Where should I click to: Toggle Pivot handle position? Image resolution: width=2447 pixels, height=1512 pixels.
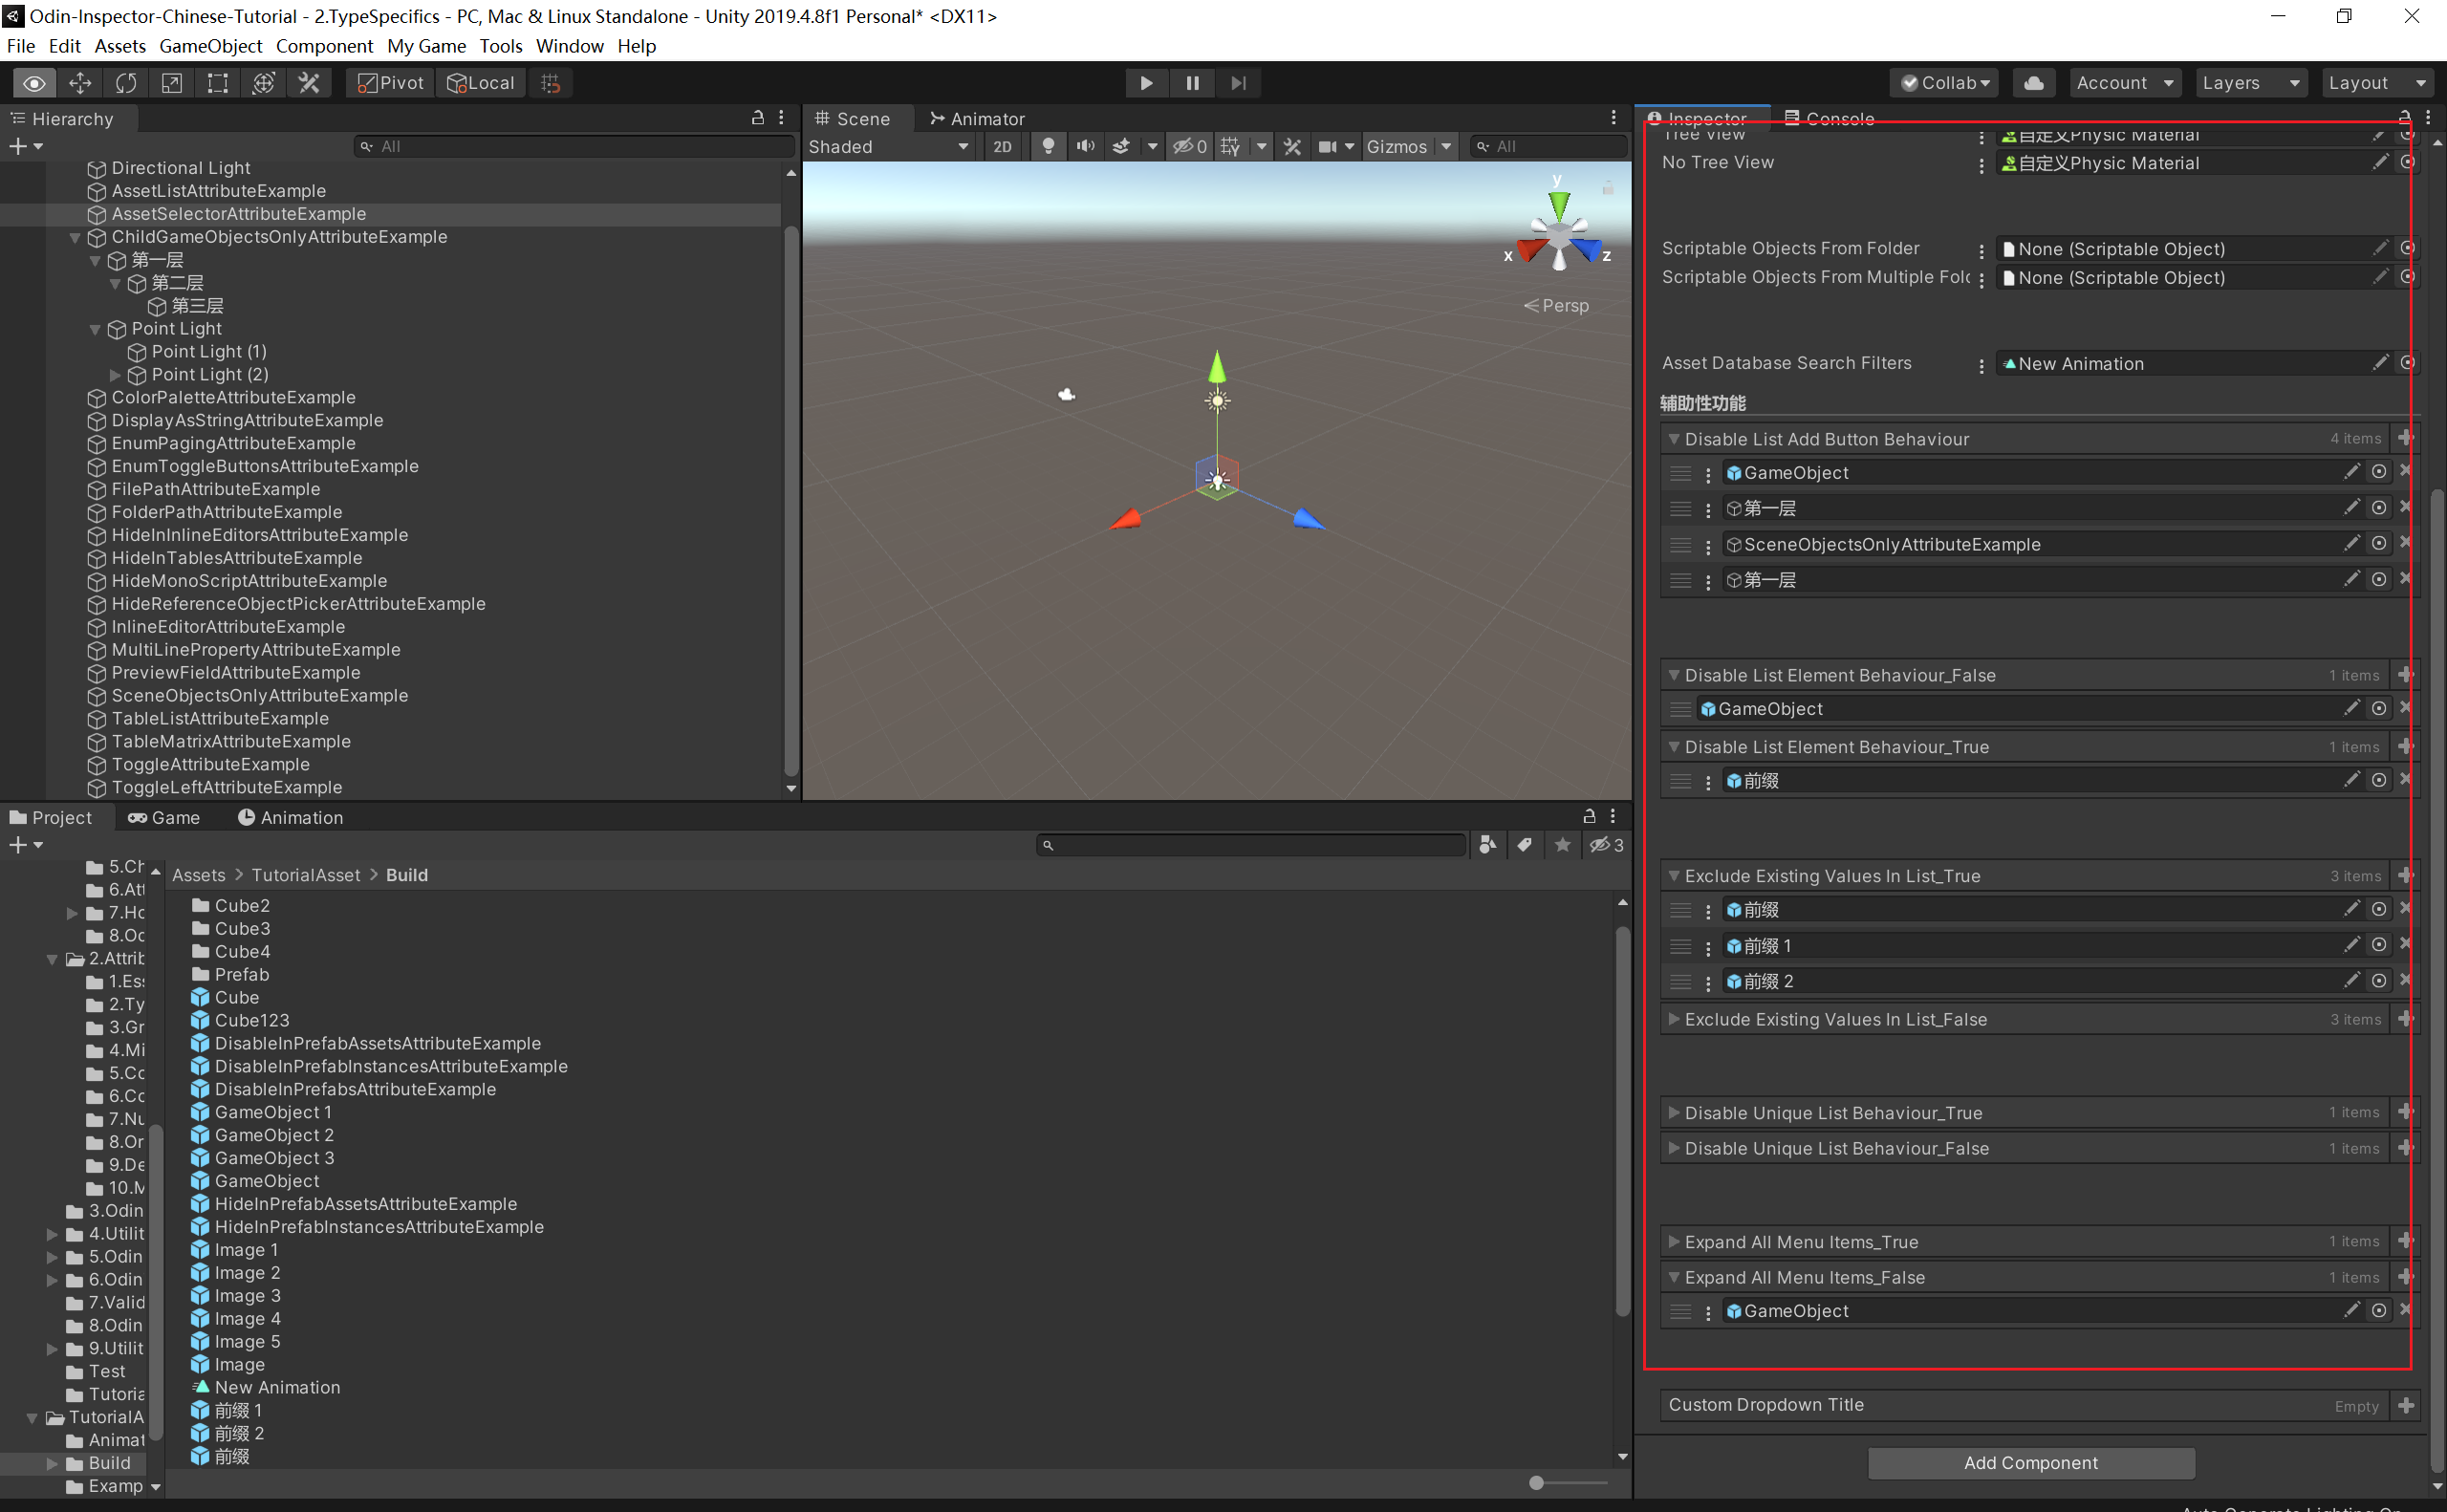[x=391, y=83]
